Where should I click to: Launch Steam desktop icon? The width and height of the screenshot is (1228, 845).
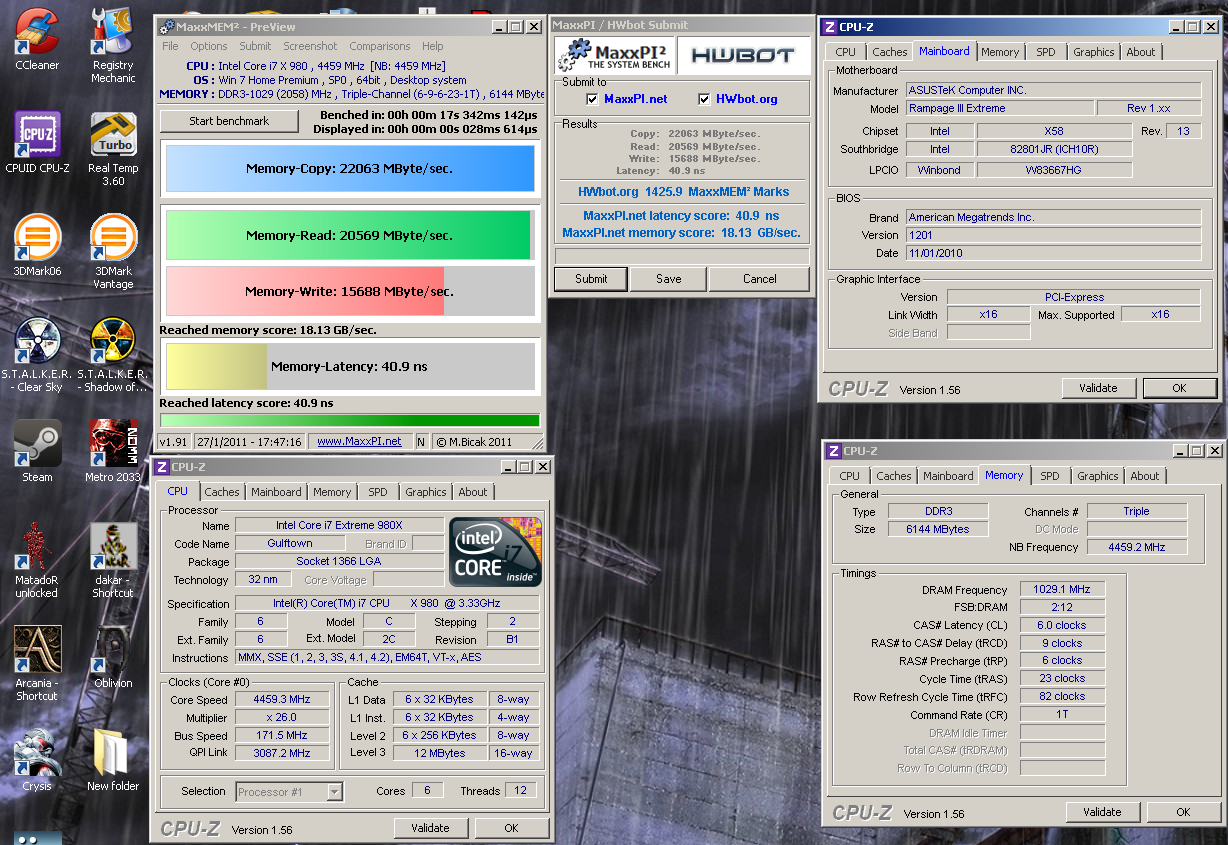37,451
